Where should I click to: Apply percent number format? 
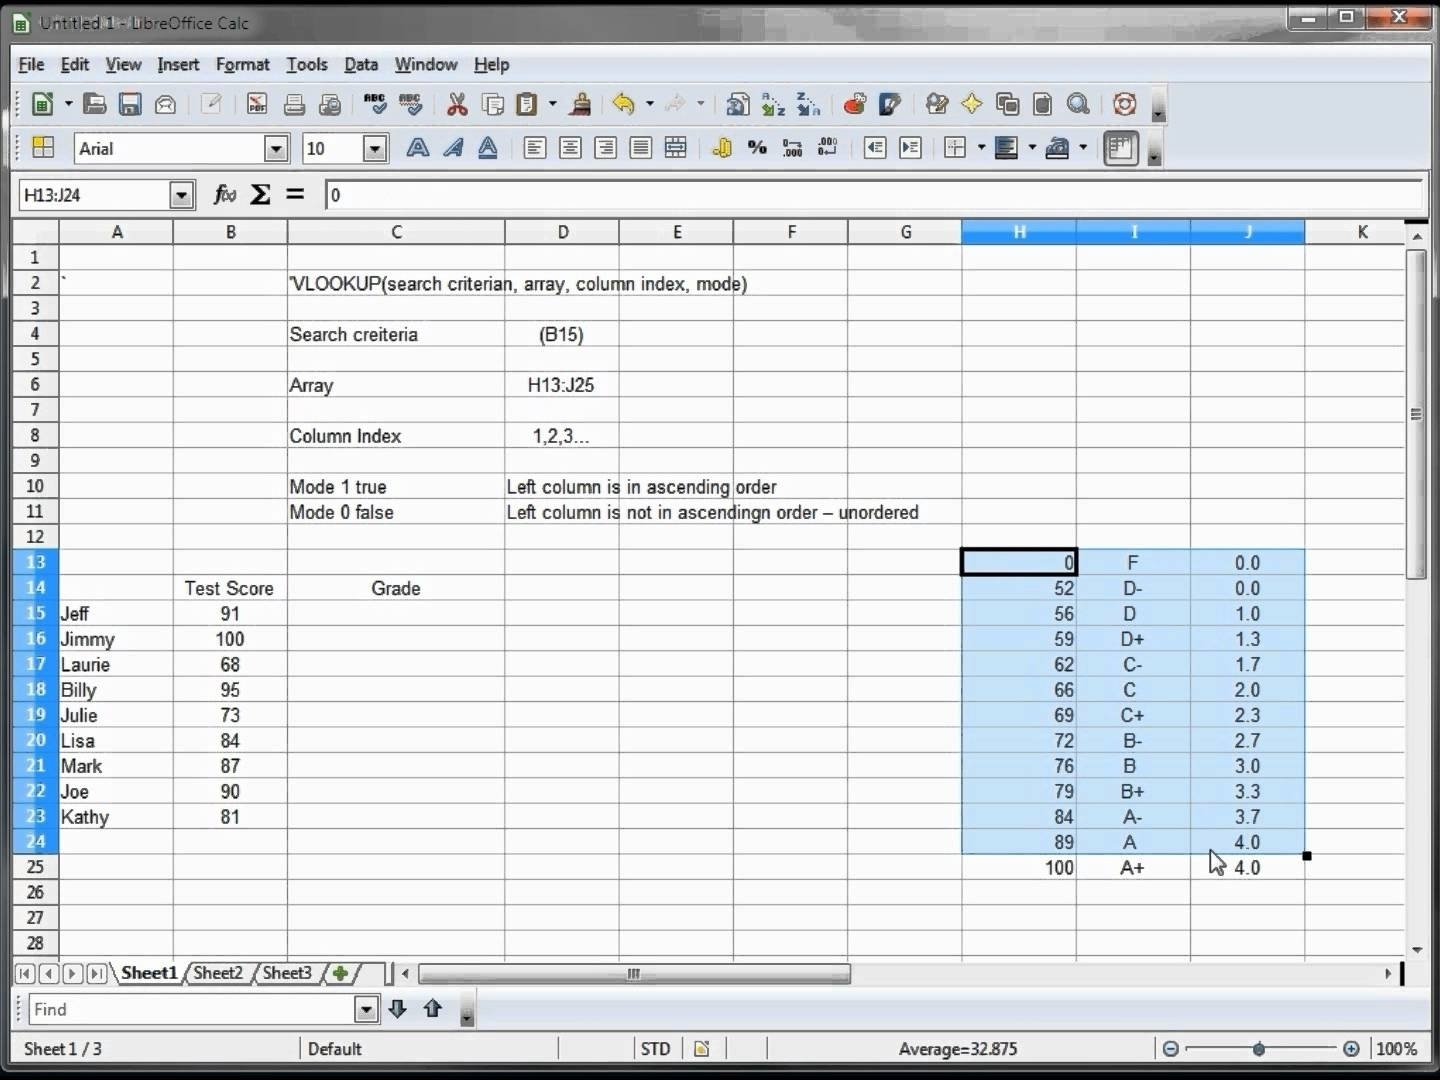[x=757, y=148]
